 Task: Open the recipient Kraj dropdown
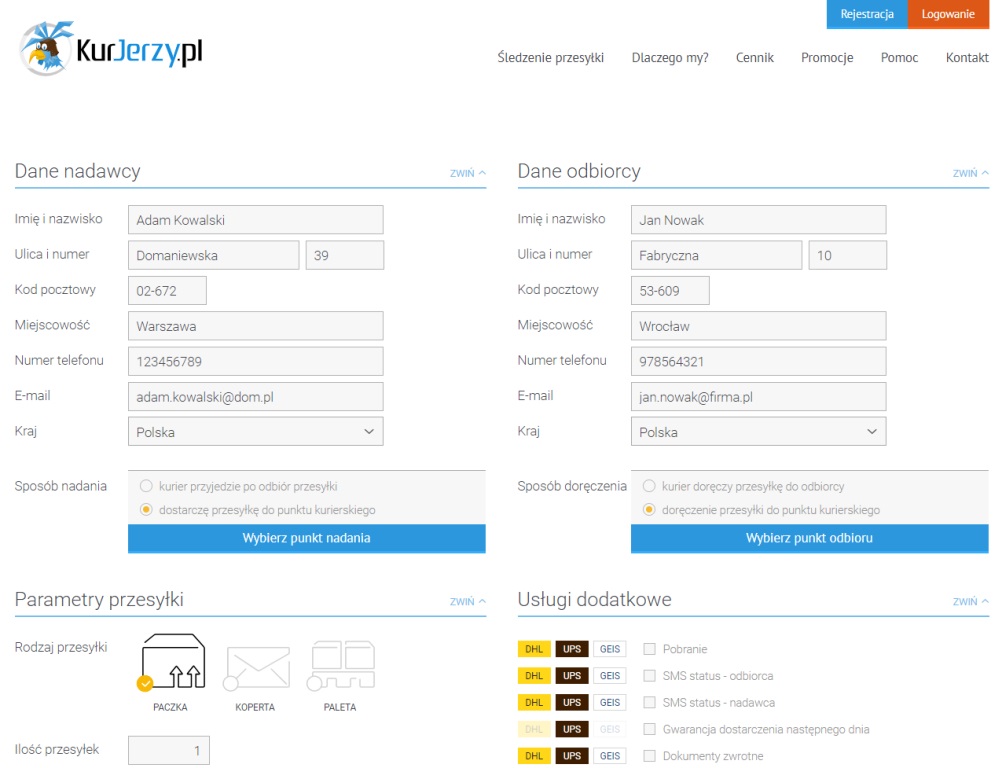coord(759,432)
